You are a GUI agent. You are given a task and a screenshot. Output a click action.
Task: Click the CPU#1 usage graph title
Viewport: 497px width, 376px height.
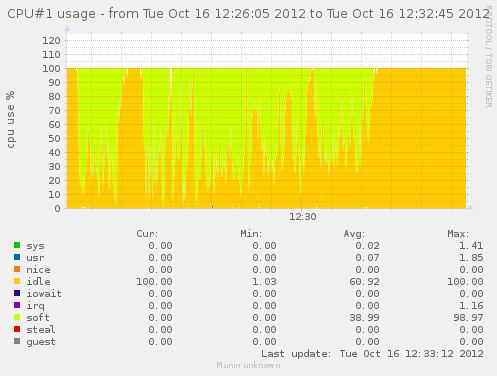point(248,14)
